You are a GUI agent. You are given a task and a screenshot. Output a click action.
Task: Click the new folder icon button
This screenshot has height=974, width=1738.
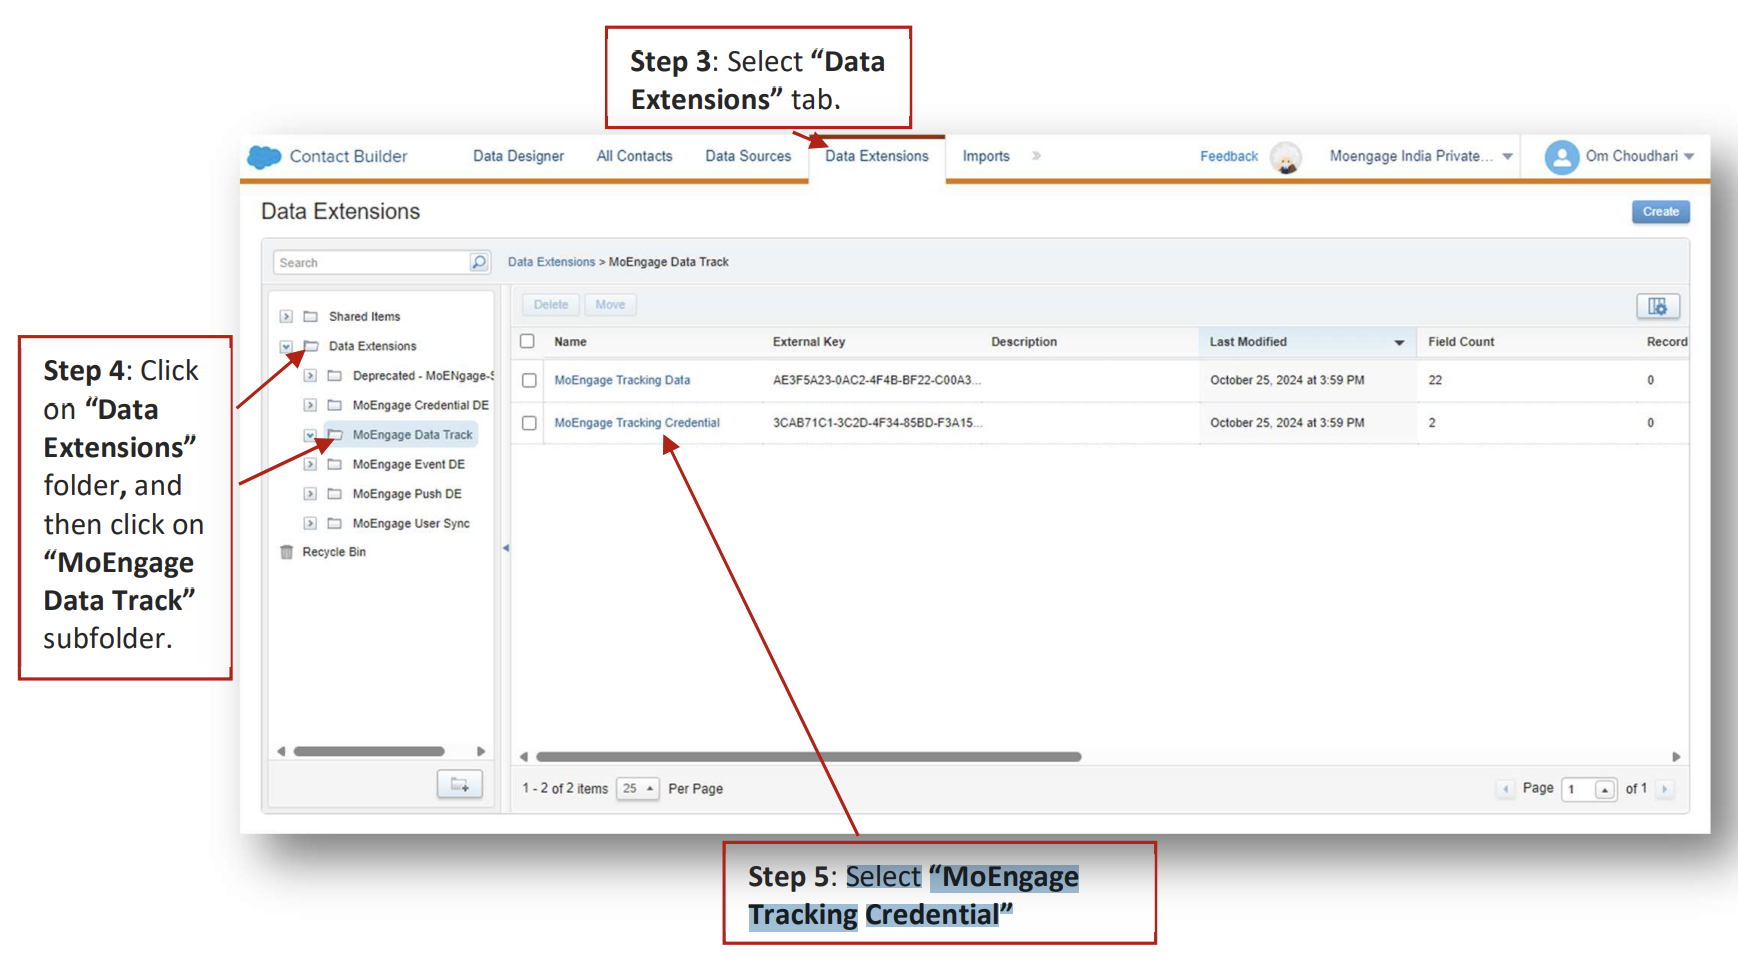(x=460, y=785)
